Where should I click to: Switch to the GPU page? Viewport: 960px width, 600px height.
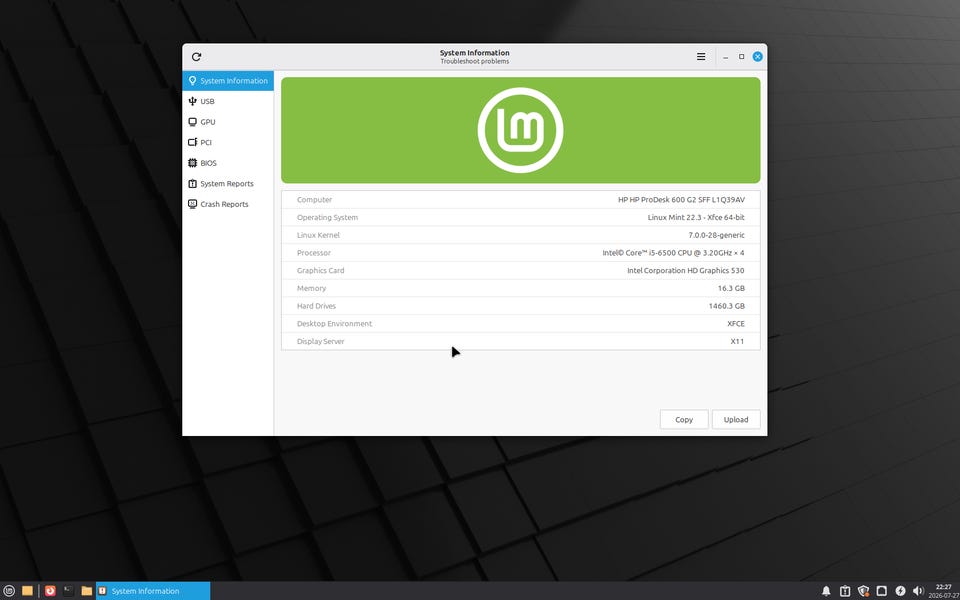point(228,122)
